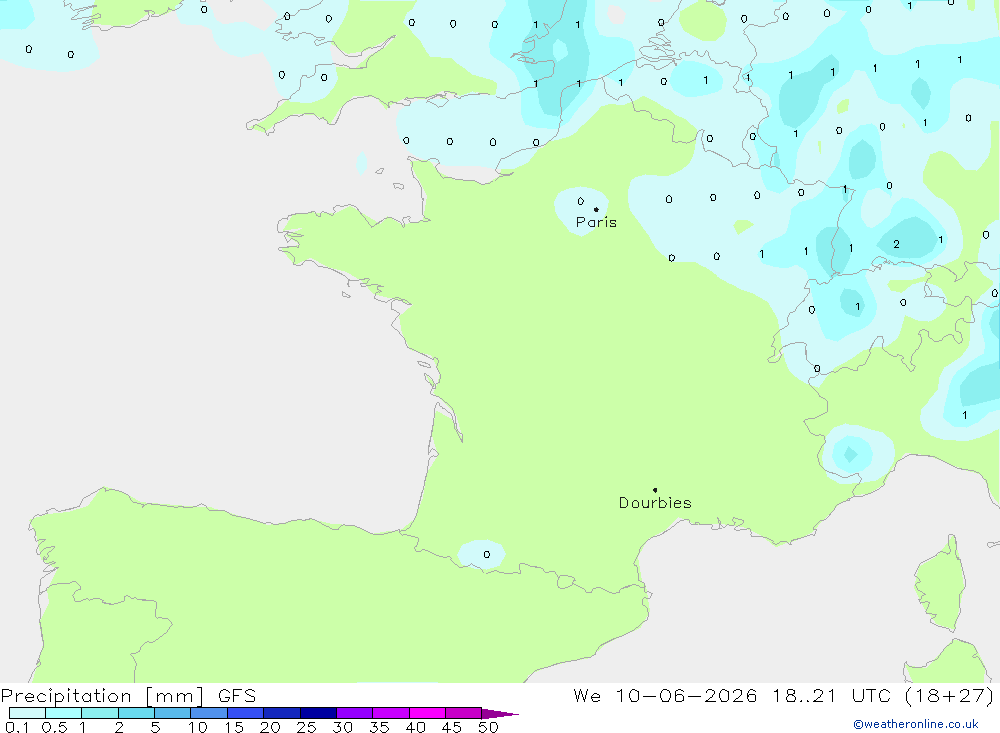Click the '50' legend scale label
The image size is (1000, 733).
(x=488, y=727)
